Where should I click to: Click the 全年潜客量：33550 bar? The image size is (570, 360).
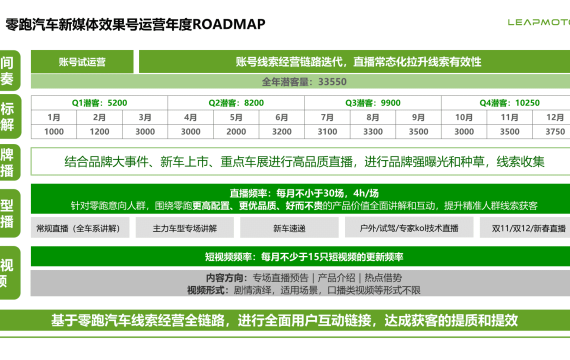click(300, 81)
